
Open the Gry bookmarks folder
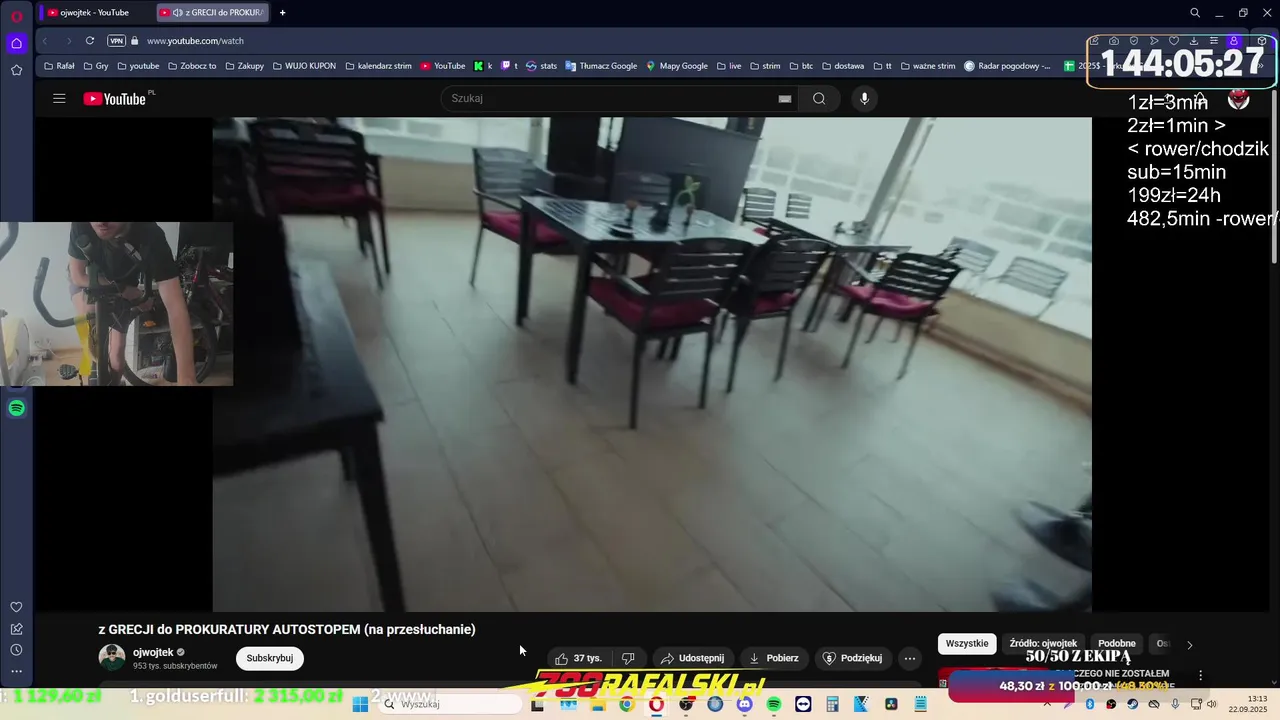tap(95, 66)
